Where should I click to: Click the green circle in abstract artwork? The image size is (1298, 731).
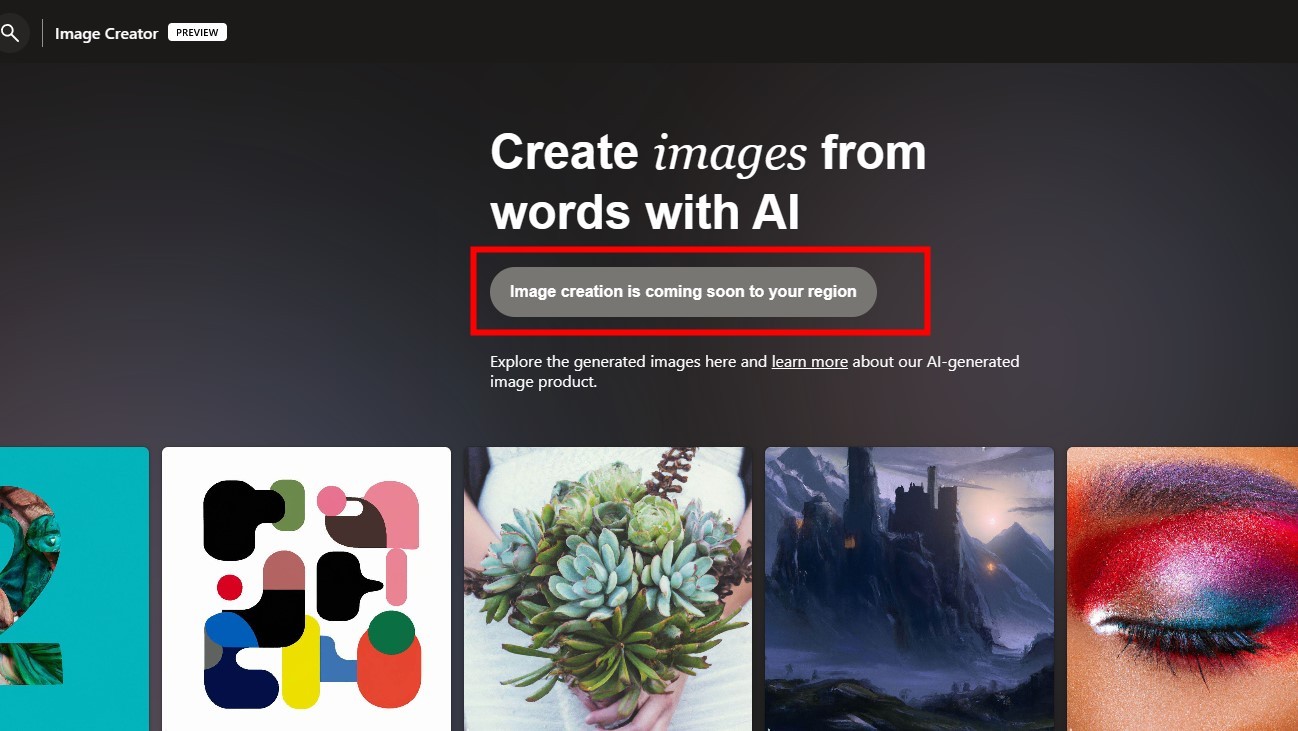coord(391,632)
